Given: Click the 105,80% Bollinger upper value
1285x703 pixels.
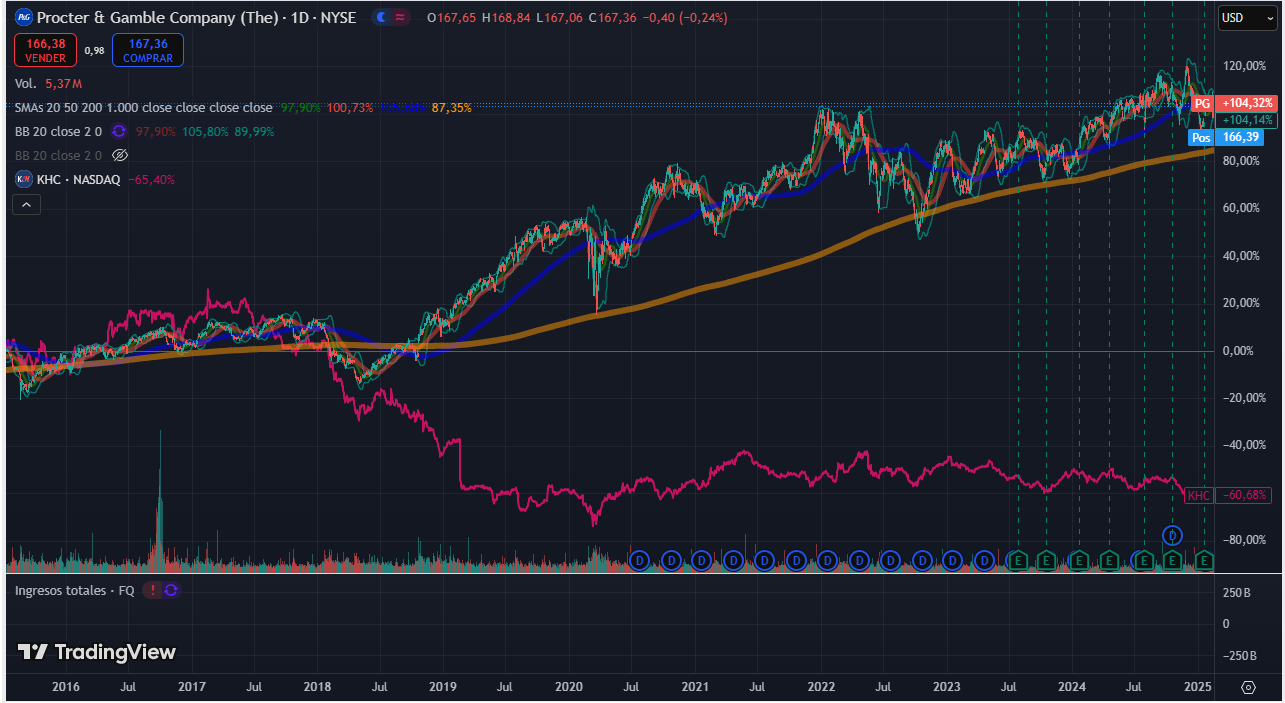Looking at the screenshot, I should click(x=205, y=131).
